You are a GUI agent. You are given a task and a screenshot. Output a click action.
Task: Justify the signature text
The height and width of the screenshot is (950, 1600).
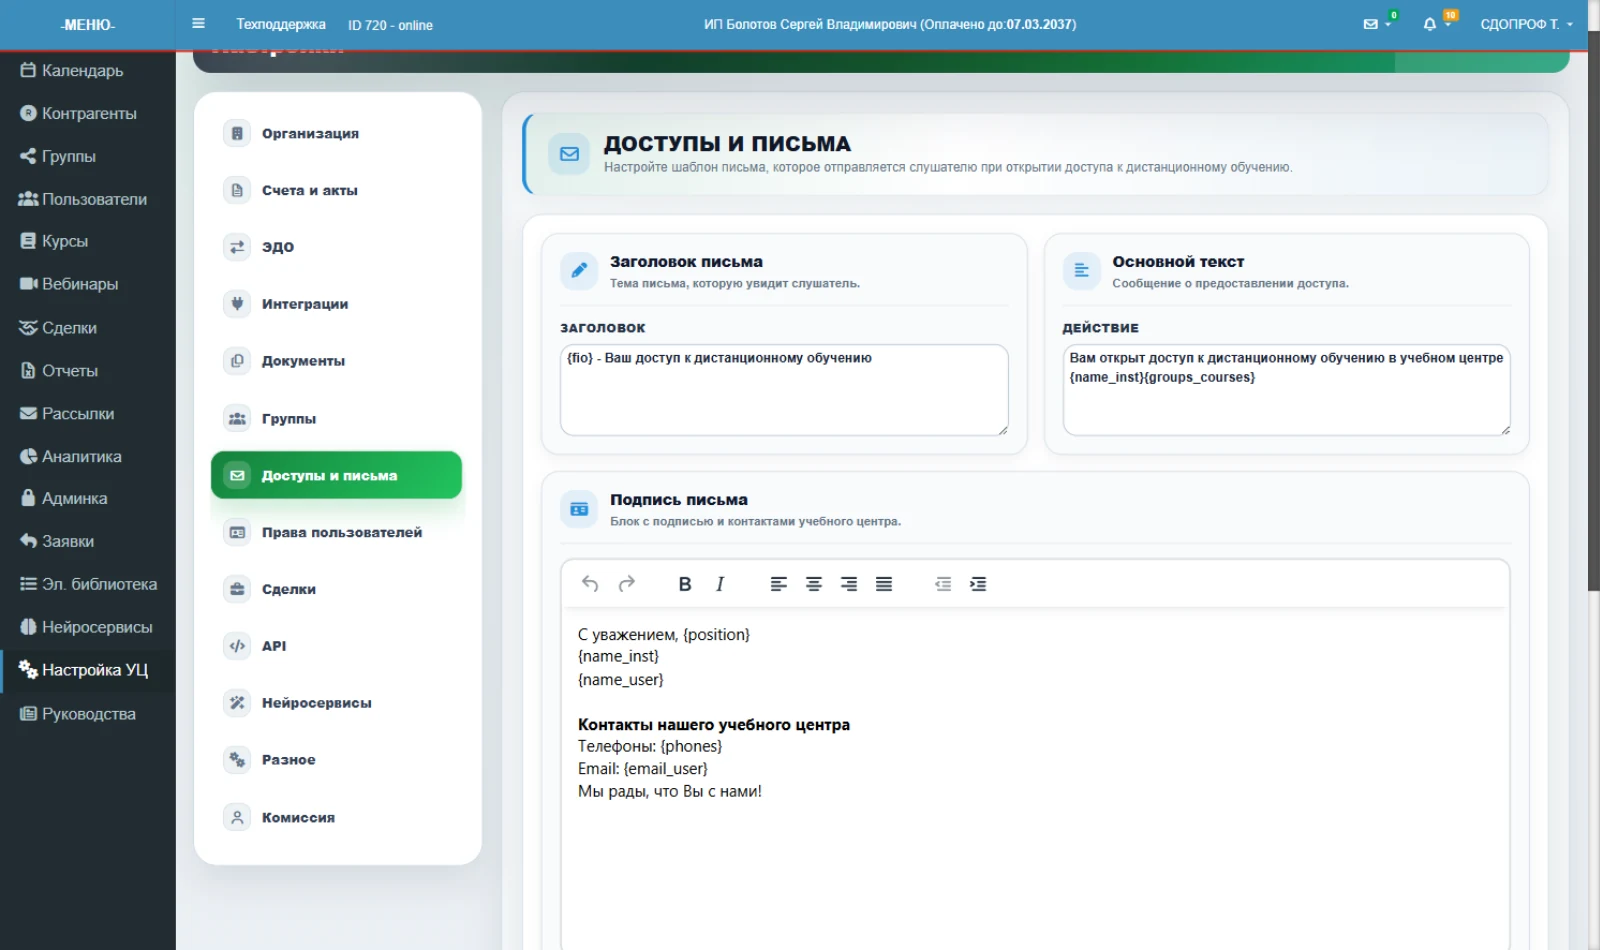pyautogui.click(x=884, y=584)
